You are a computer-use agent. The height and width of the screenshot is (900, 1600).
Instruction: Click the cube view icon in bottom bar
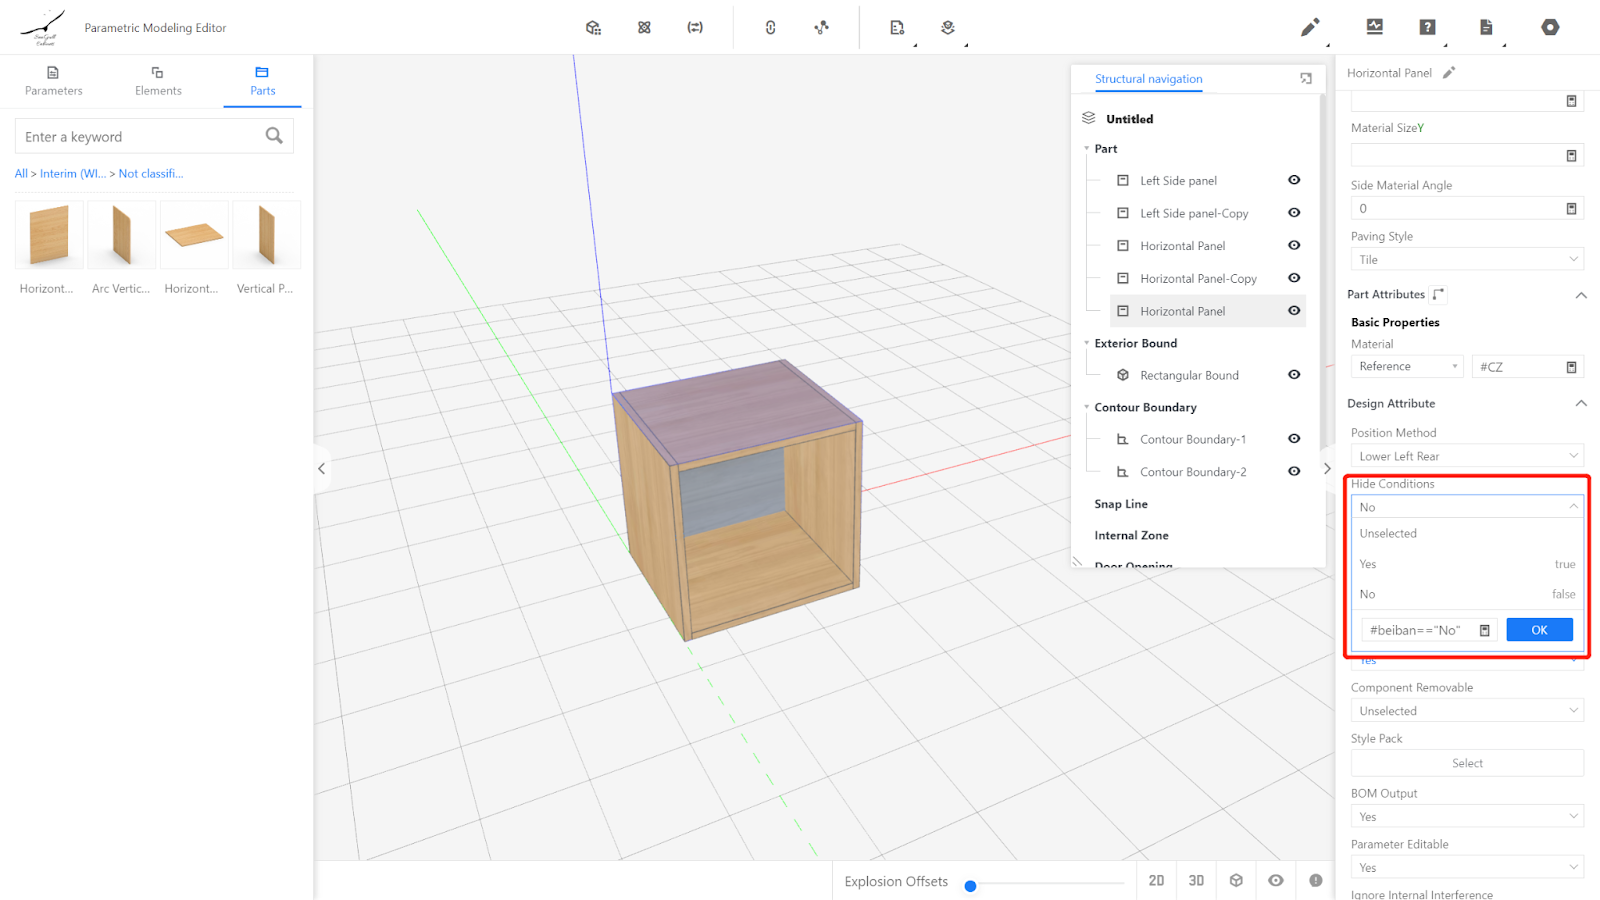point(1236,881)
